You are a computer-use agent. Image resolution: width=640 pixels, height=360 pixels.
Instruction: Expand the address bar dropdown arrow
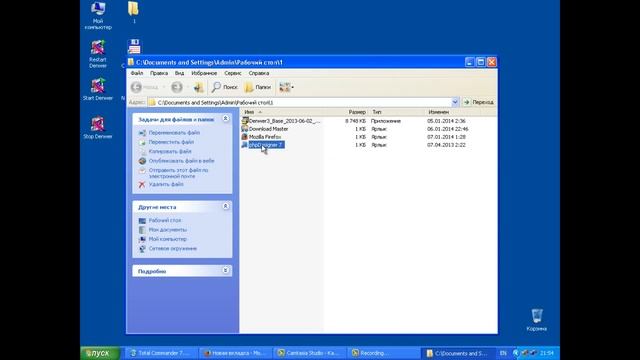tap(455, 102)
